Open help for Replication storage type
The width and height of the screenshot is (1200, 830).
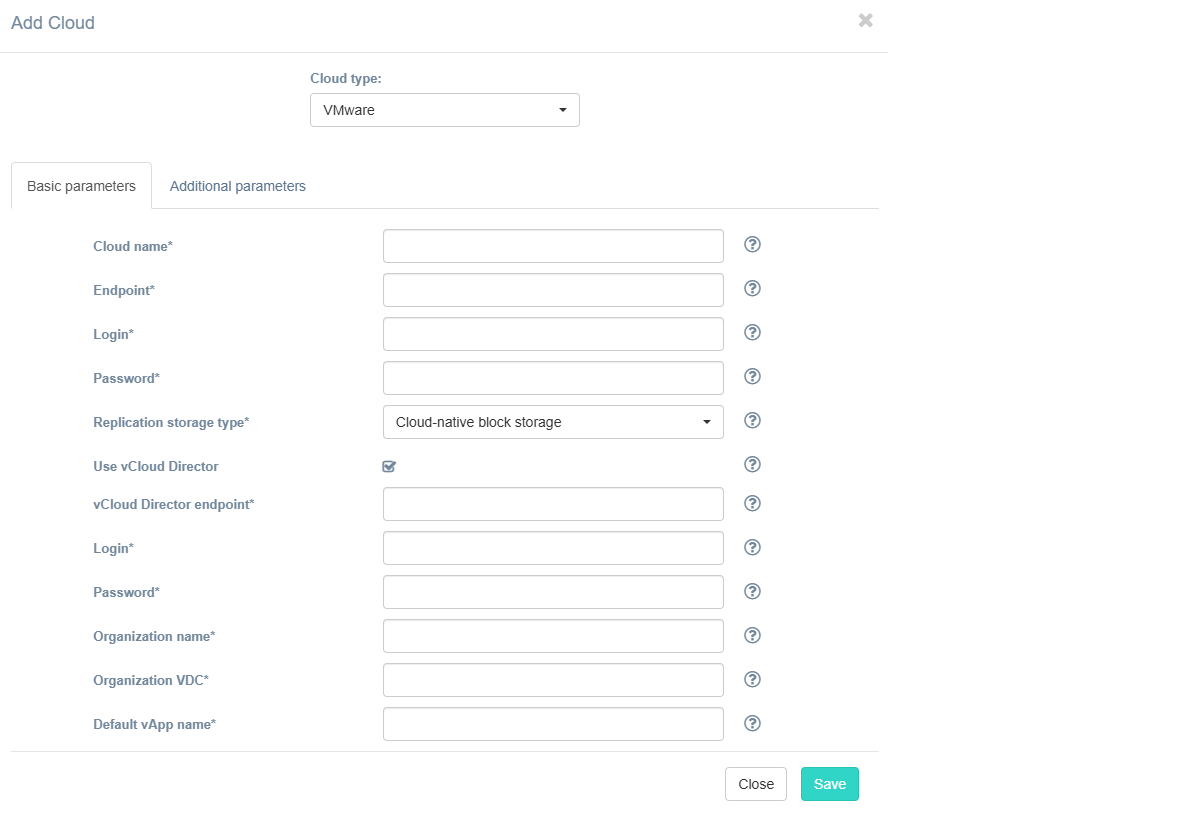pyautogui.click(x=753, y=421)
